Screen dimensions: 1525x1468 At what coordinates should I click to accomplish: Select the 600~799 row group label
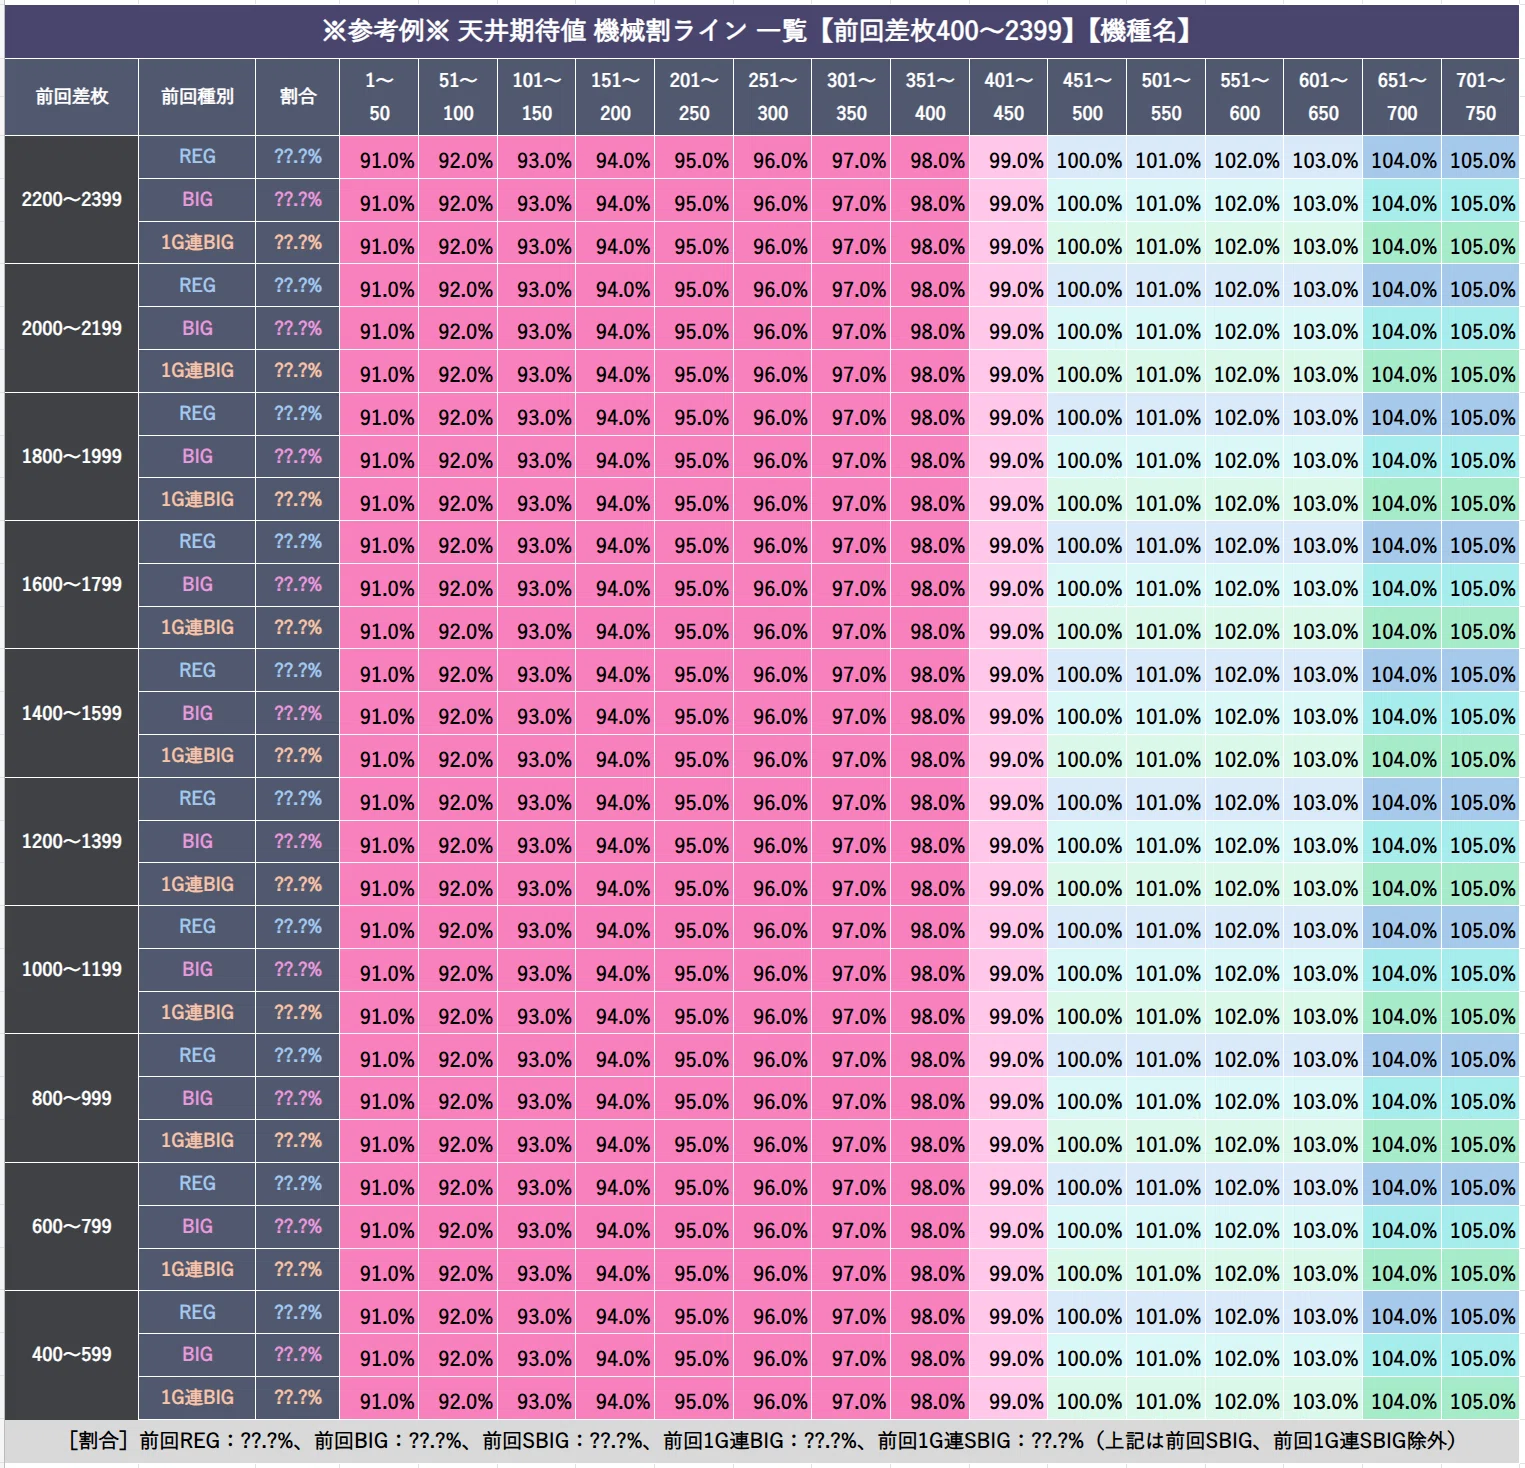pyautogui.click(x=71, y=1226)
